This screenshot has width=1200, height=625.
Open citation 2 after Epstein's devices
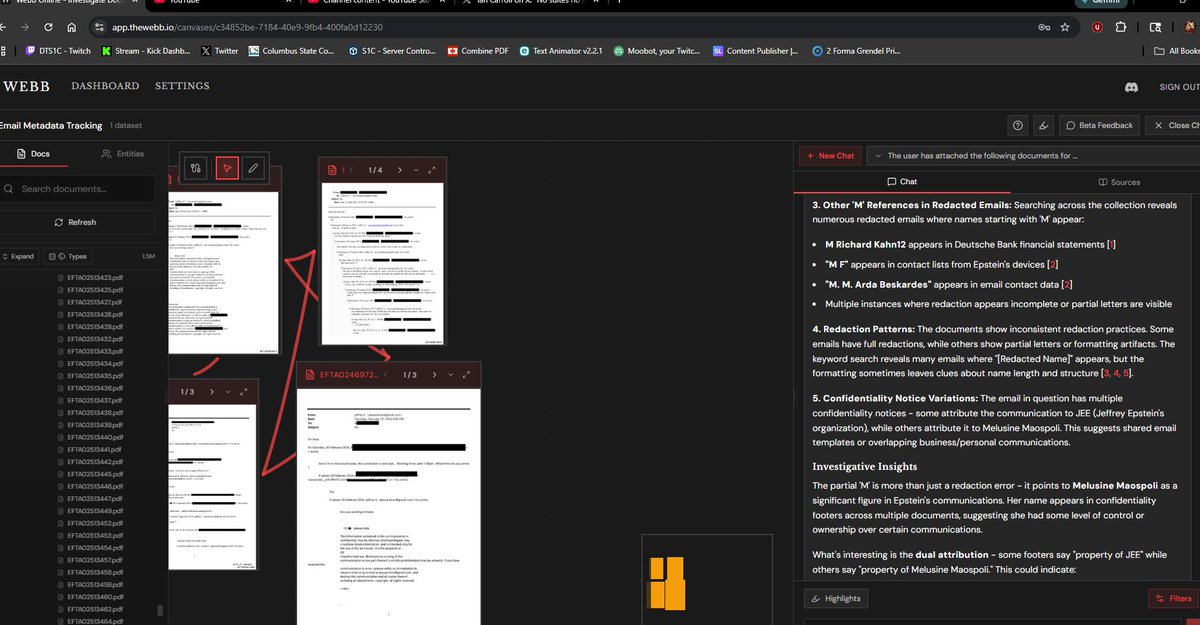point(1052,264)
